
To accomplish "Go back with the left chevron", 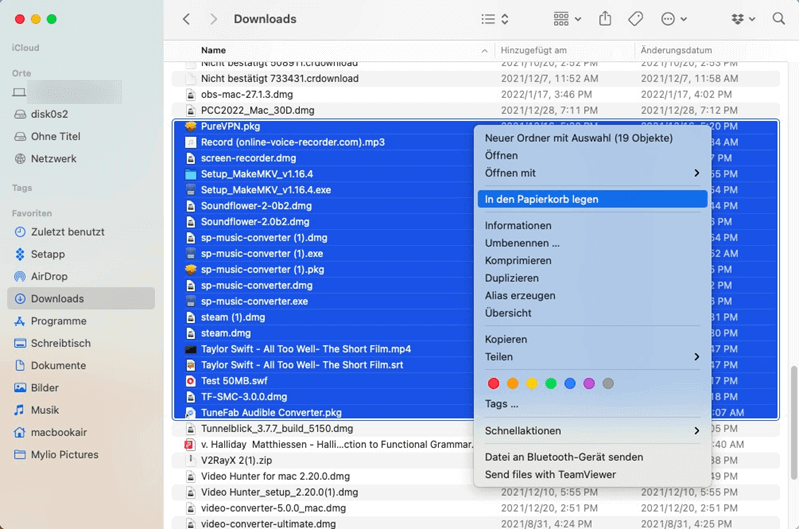I will point(187,19).
